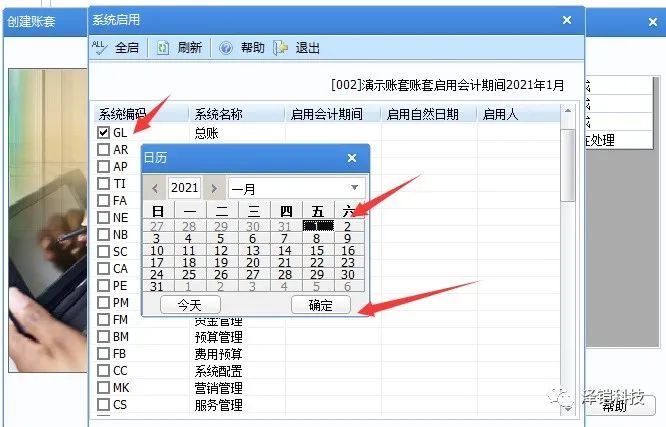666x427 pixels.
Task: Check the NB system checkbox
Action: point(103,235)
